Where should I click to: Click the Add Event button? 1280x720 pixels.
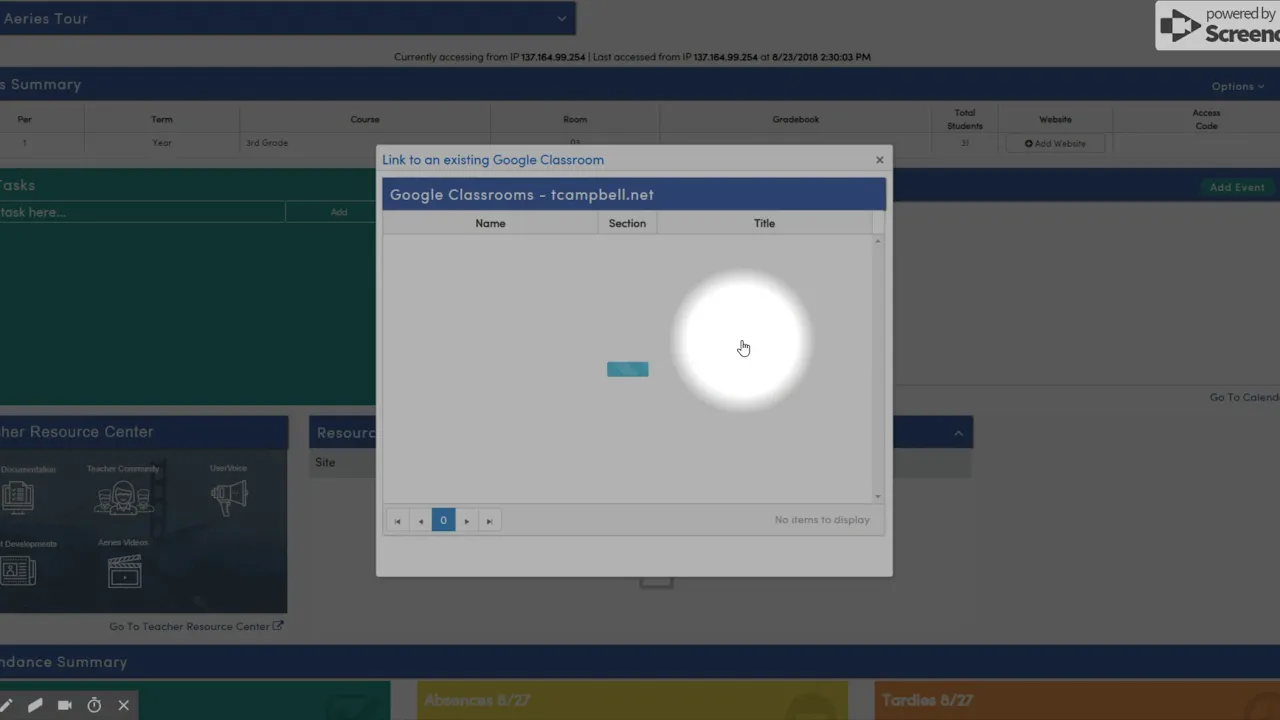click(x=1237, y=187)
